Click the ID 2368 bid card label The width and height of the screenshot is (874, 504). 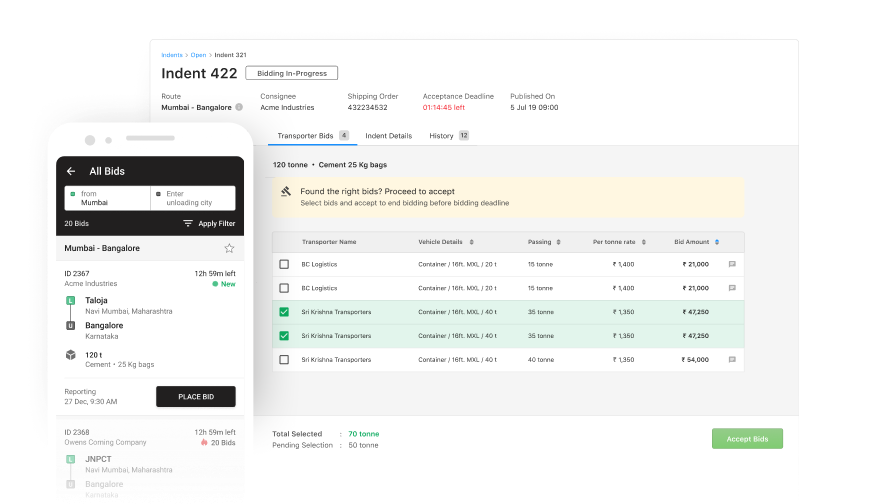(x=76, y=432)
